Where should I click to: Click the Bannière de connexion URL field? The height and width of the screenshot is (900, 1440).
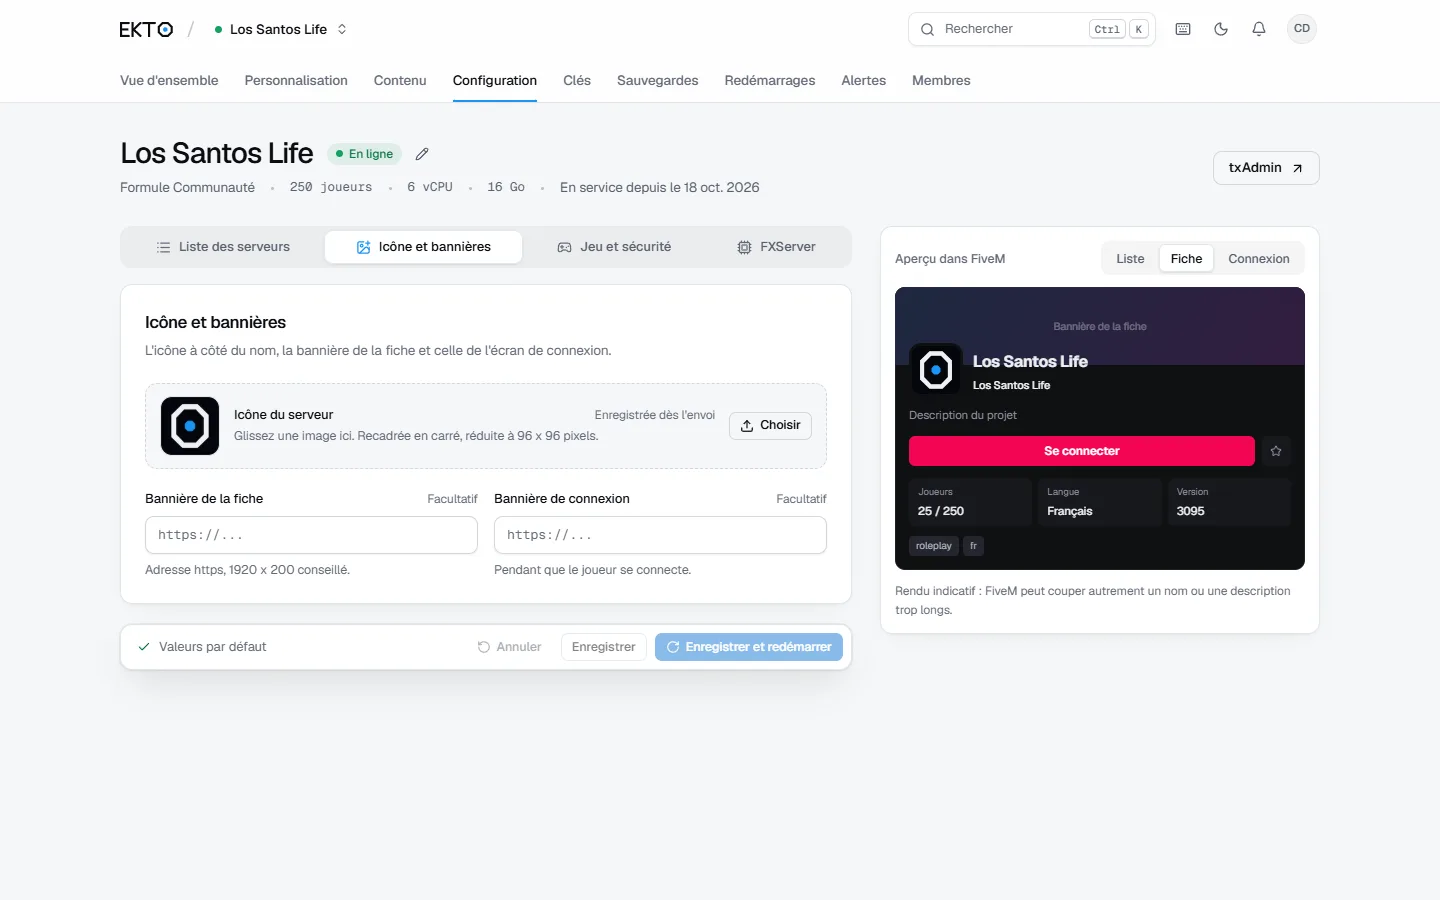[660, 535]
